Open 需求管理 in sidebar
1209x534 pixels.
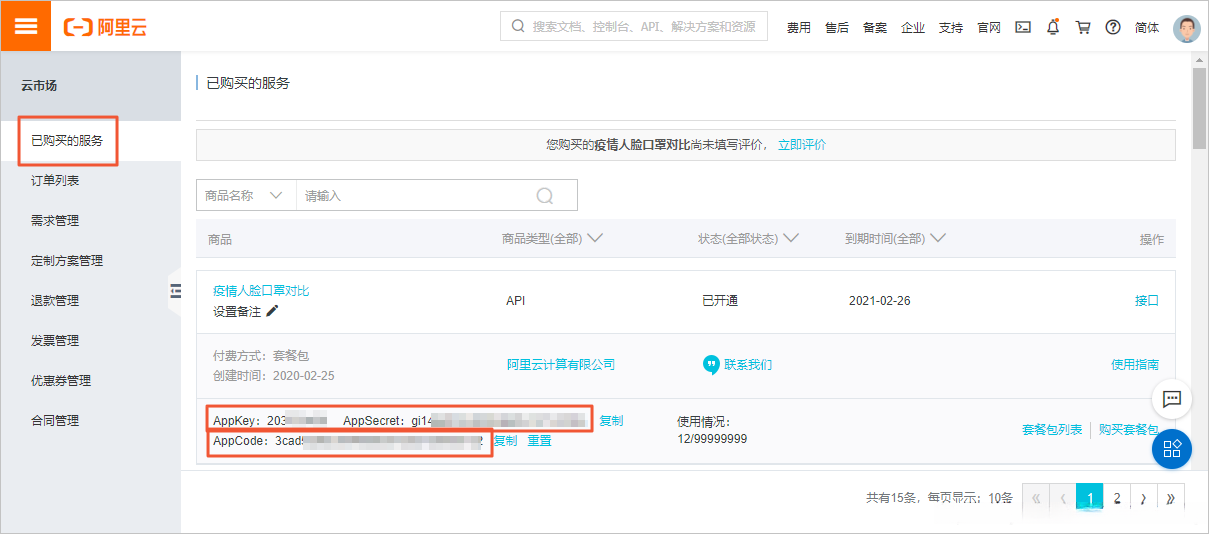55,221
